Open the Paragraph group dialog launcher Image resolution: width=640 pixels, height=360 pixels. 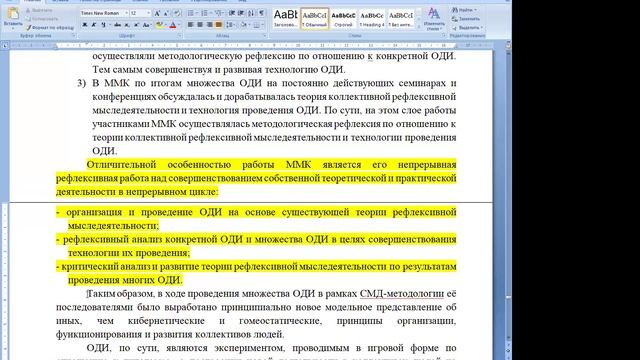coord(264,36)
